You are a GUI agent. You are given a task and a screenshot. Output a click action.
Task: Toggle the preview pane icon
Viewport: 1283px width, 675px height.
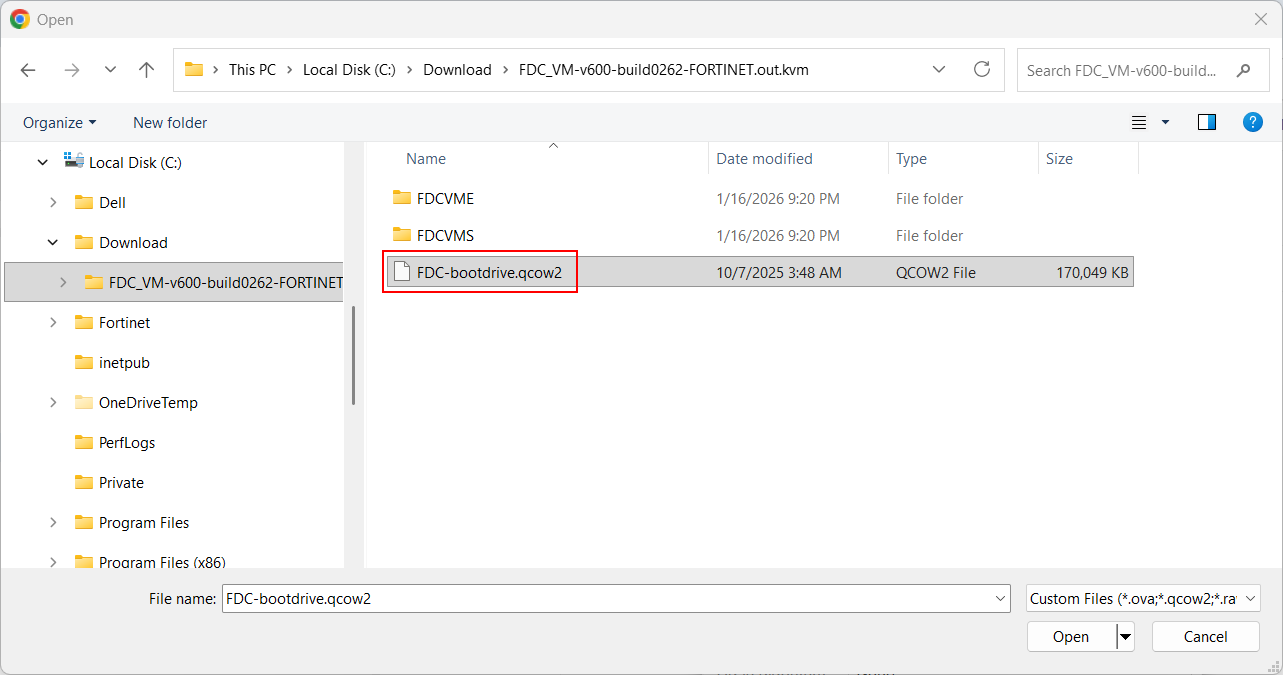tap(1207, 122)
